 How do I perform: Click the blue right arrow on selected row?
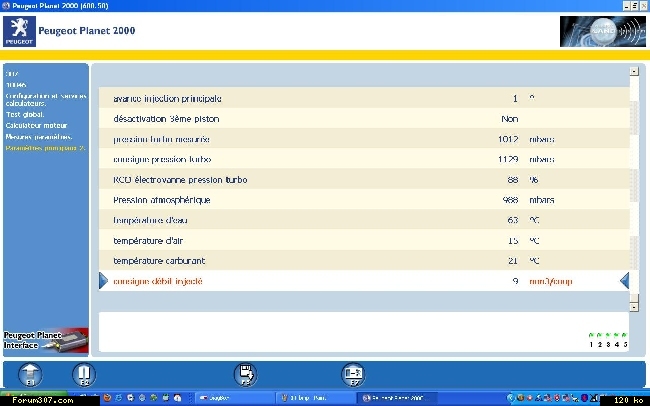(x=624, y=281)
